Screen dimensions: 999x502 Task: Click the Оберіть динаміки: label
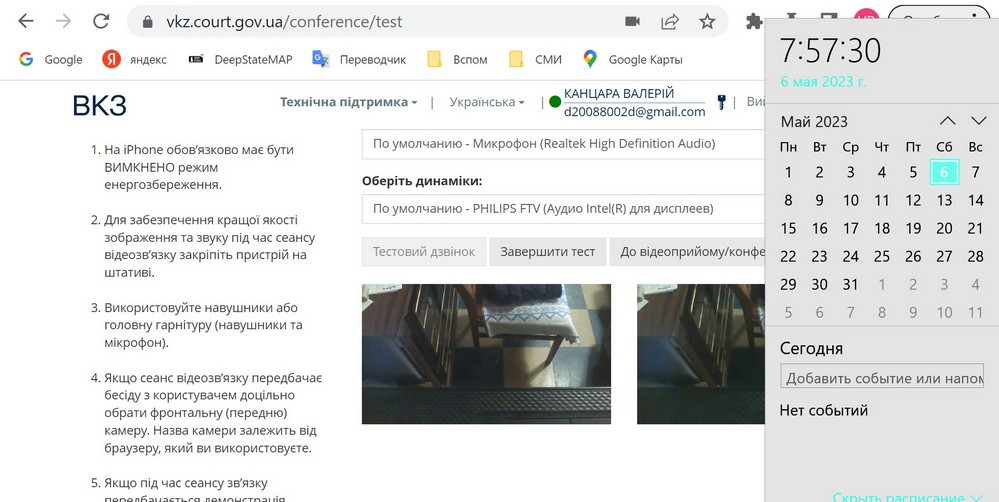tap(422, 181)
